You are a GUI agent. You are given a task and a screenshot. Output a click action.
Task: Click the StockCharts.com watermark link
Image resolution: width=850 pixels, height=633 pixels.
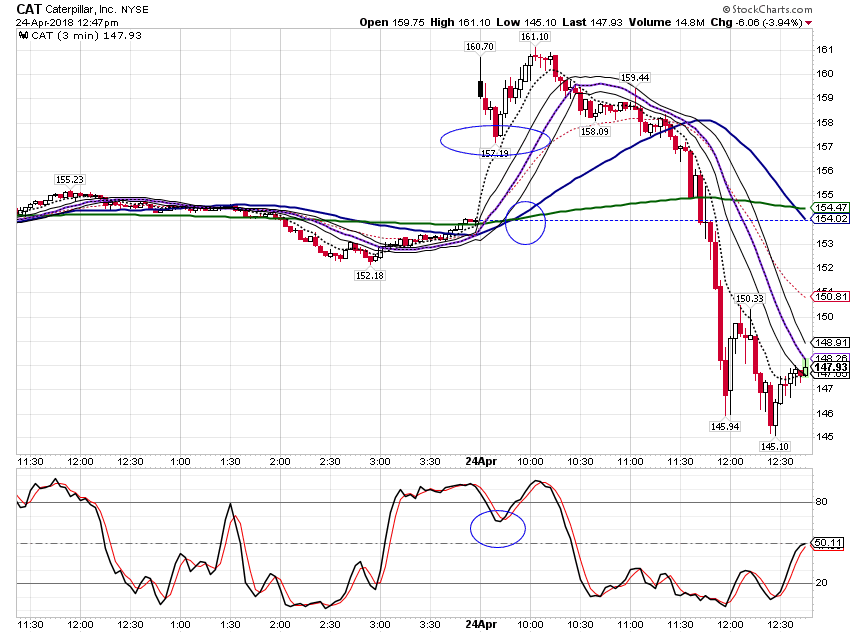click(768, 9)
